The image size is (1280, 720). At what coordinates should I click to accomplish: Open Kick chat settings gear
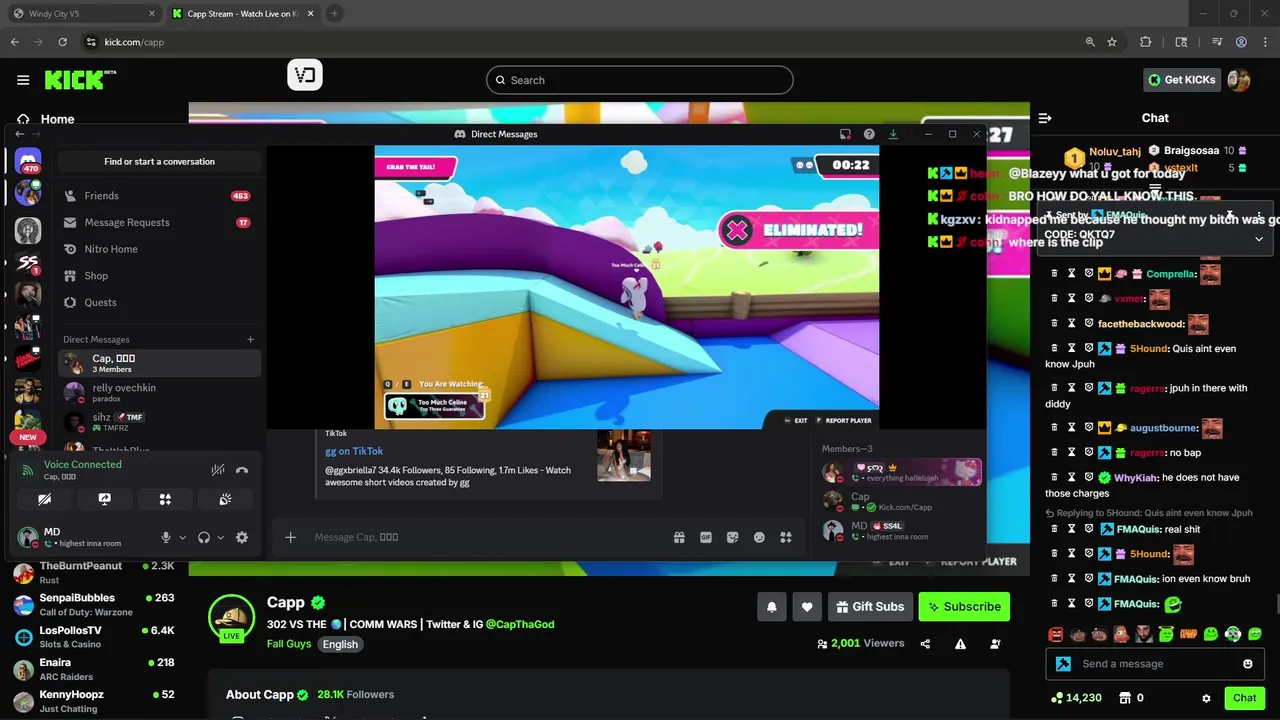(x=1206, y=698)
